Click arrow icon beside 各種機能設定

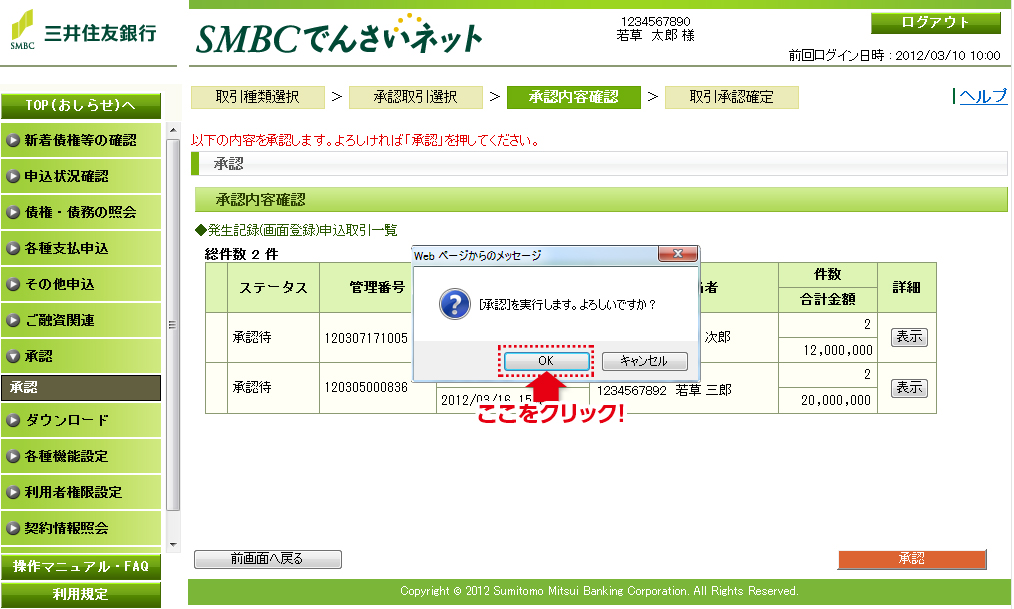click(13, 456)
